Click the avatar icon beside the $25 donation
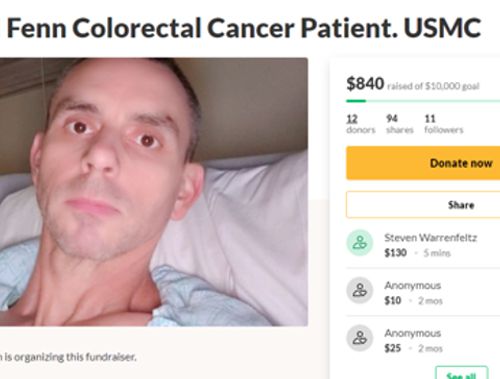This screenshot has width=500, height=379. pyautogui.click(x=360, y=338)
